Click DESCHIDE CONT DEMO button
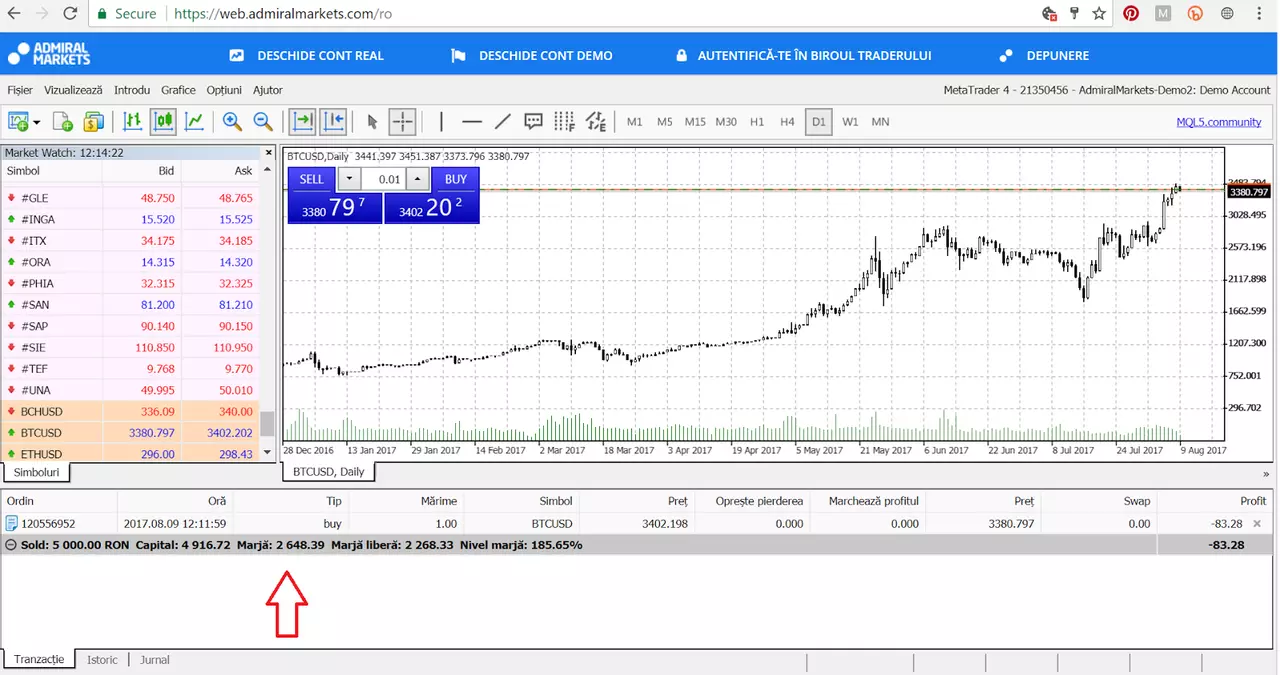This screenshot has height=675, width=1280. pyautogui.click(x=531, y=56)
